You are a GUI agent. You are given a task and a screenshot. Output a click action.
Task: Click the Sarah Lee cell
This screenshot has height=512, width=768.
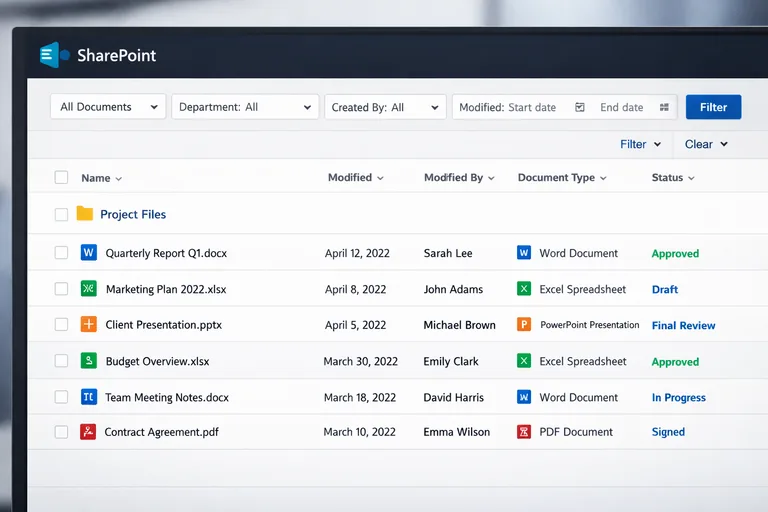pyautogui.click(x=448, y=253)
